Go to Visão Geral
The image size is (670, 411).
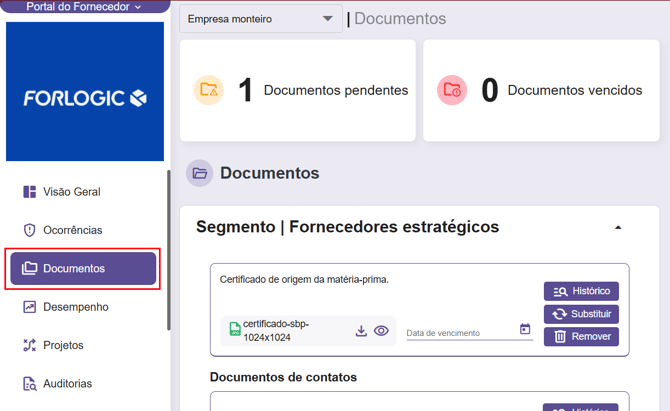71,192
